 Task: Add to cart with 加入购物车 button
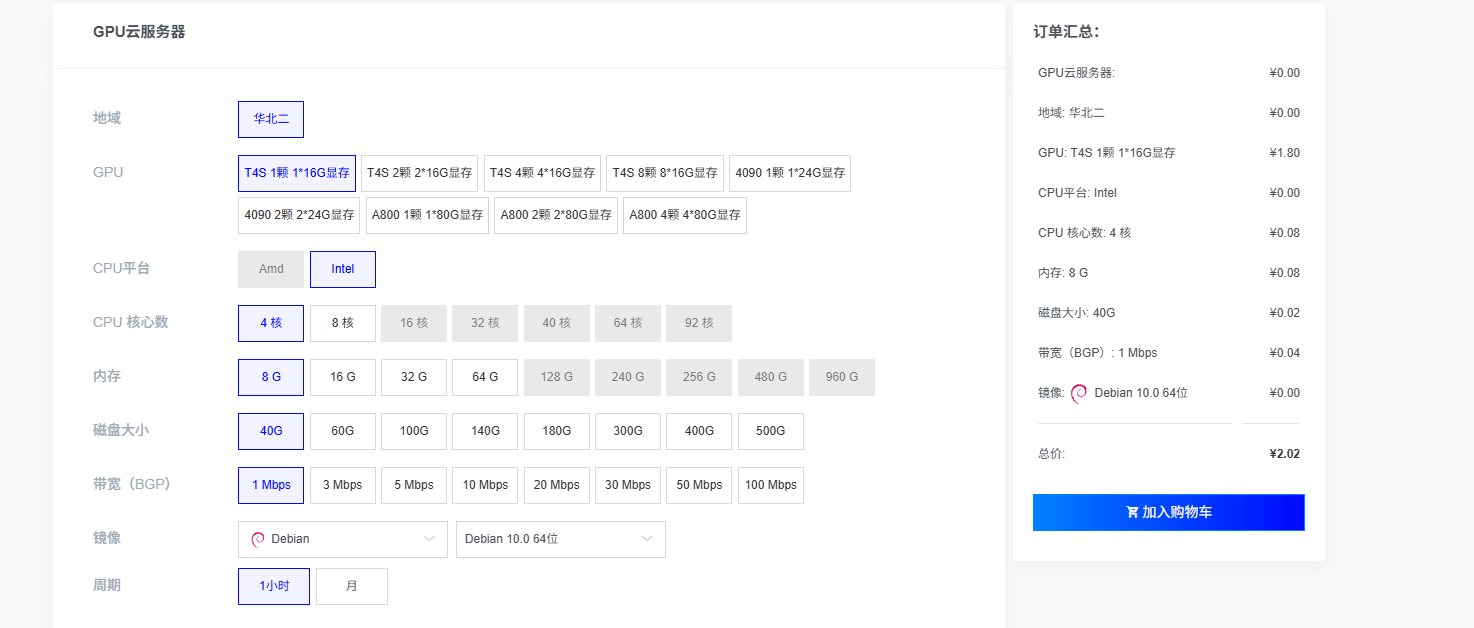coord(1169,512)
